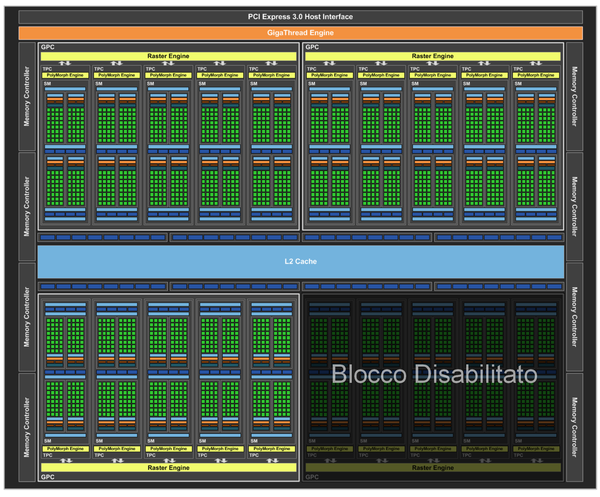Click arrows icon under top-left Raster Engine
The height and width of the screenshot is (497, 600).
pyautogui.click(x=65, y=63)
